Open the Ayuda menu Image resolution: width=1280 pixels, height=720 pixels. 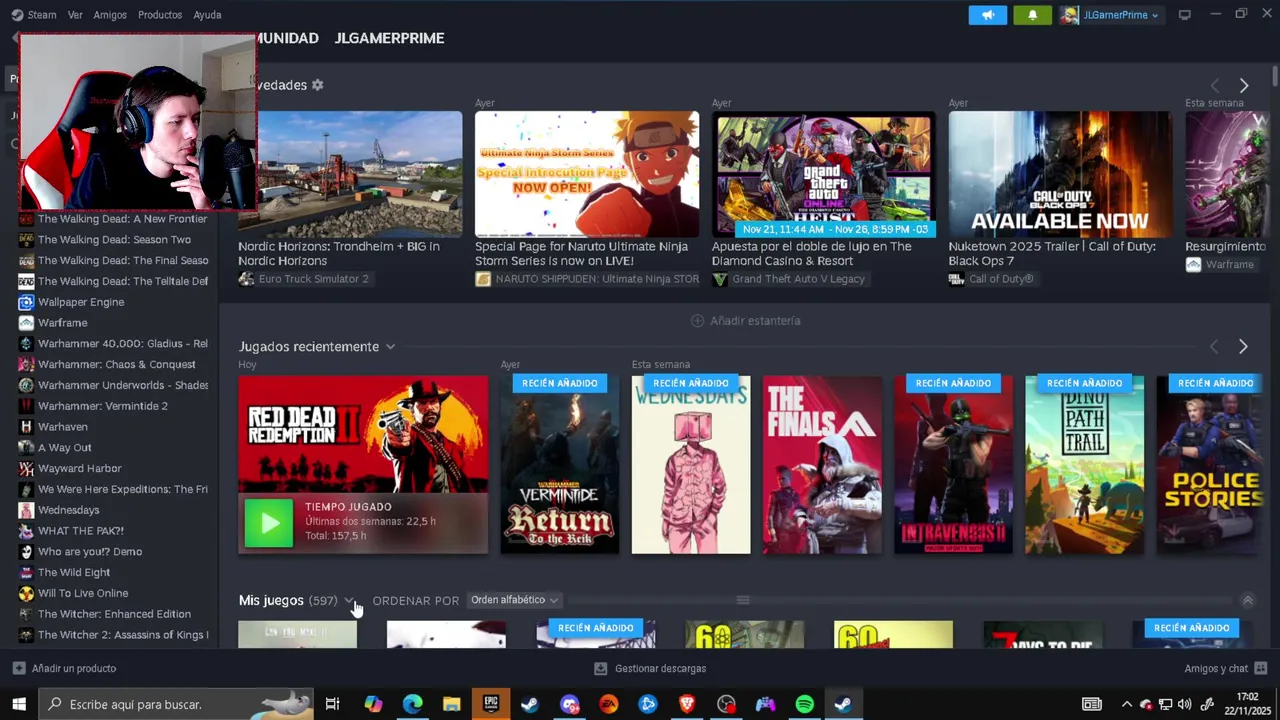tap(207, 15)
